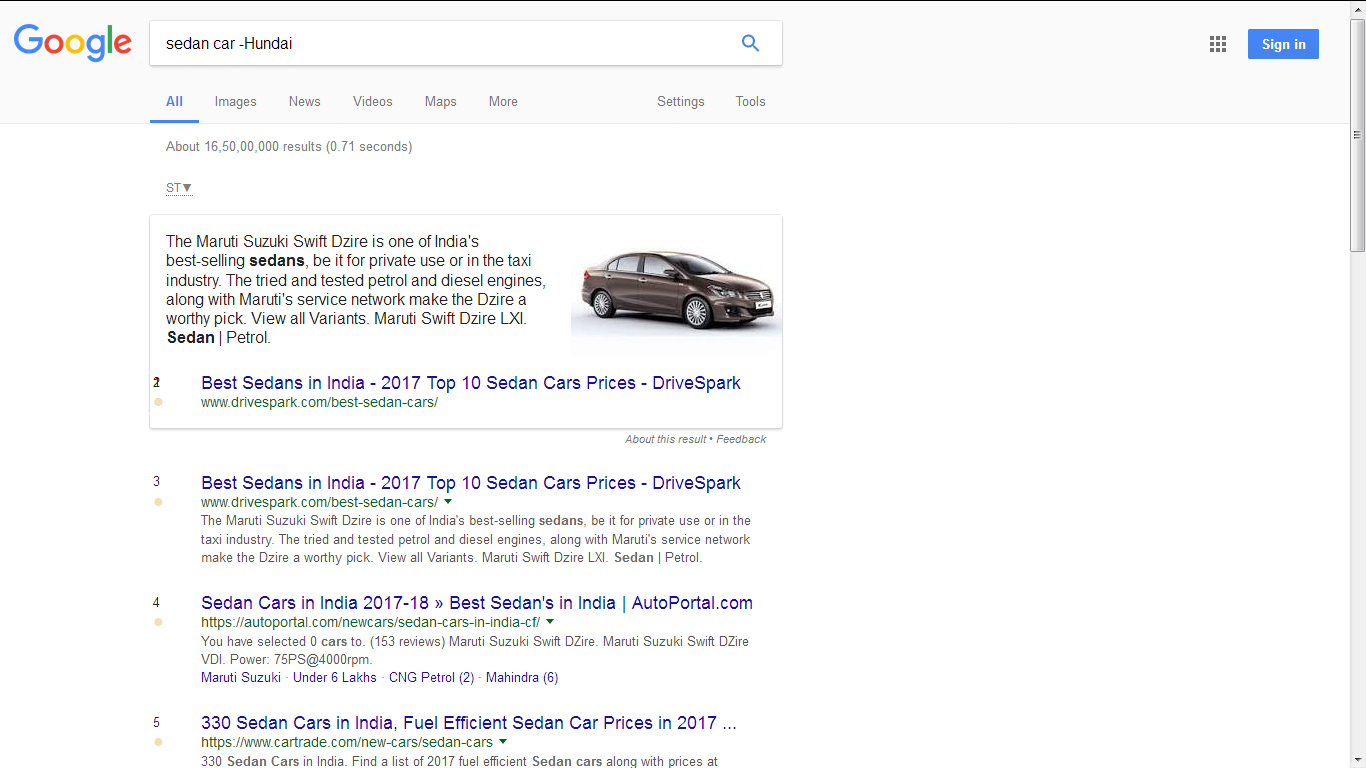The image size is (1366, 768).
Task: Open the Settings menu
Action: pyautogui.click(x=680, y=101)
